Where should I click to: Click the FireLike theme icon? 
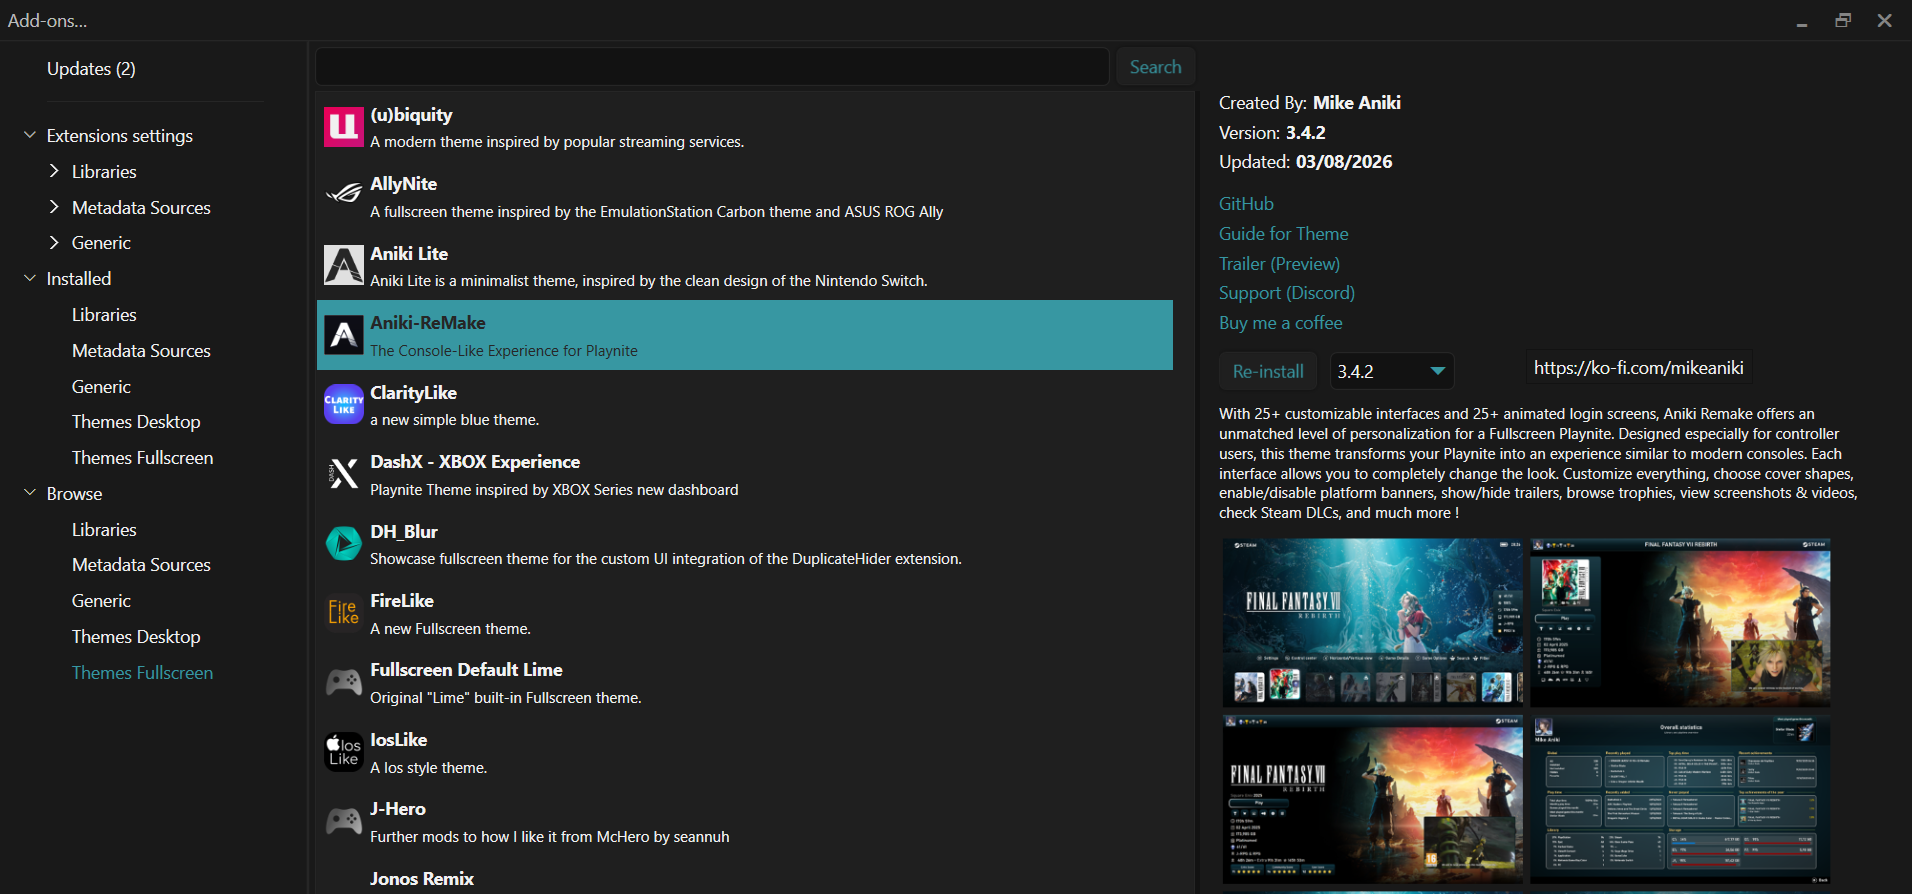pyautogui.click(x=343, y=612)
